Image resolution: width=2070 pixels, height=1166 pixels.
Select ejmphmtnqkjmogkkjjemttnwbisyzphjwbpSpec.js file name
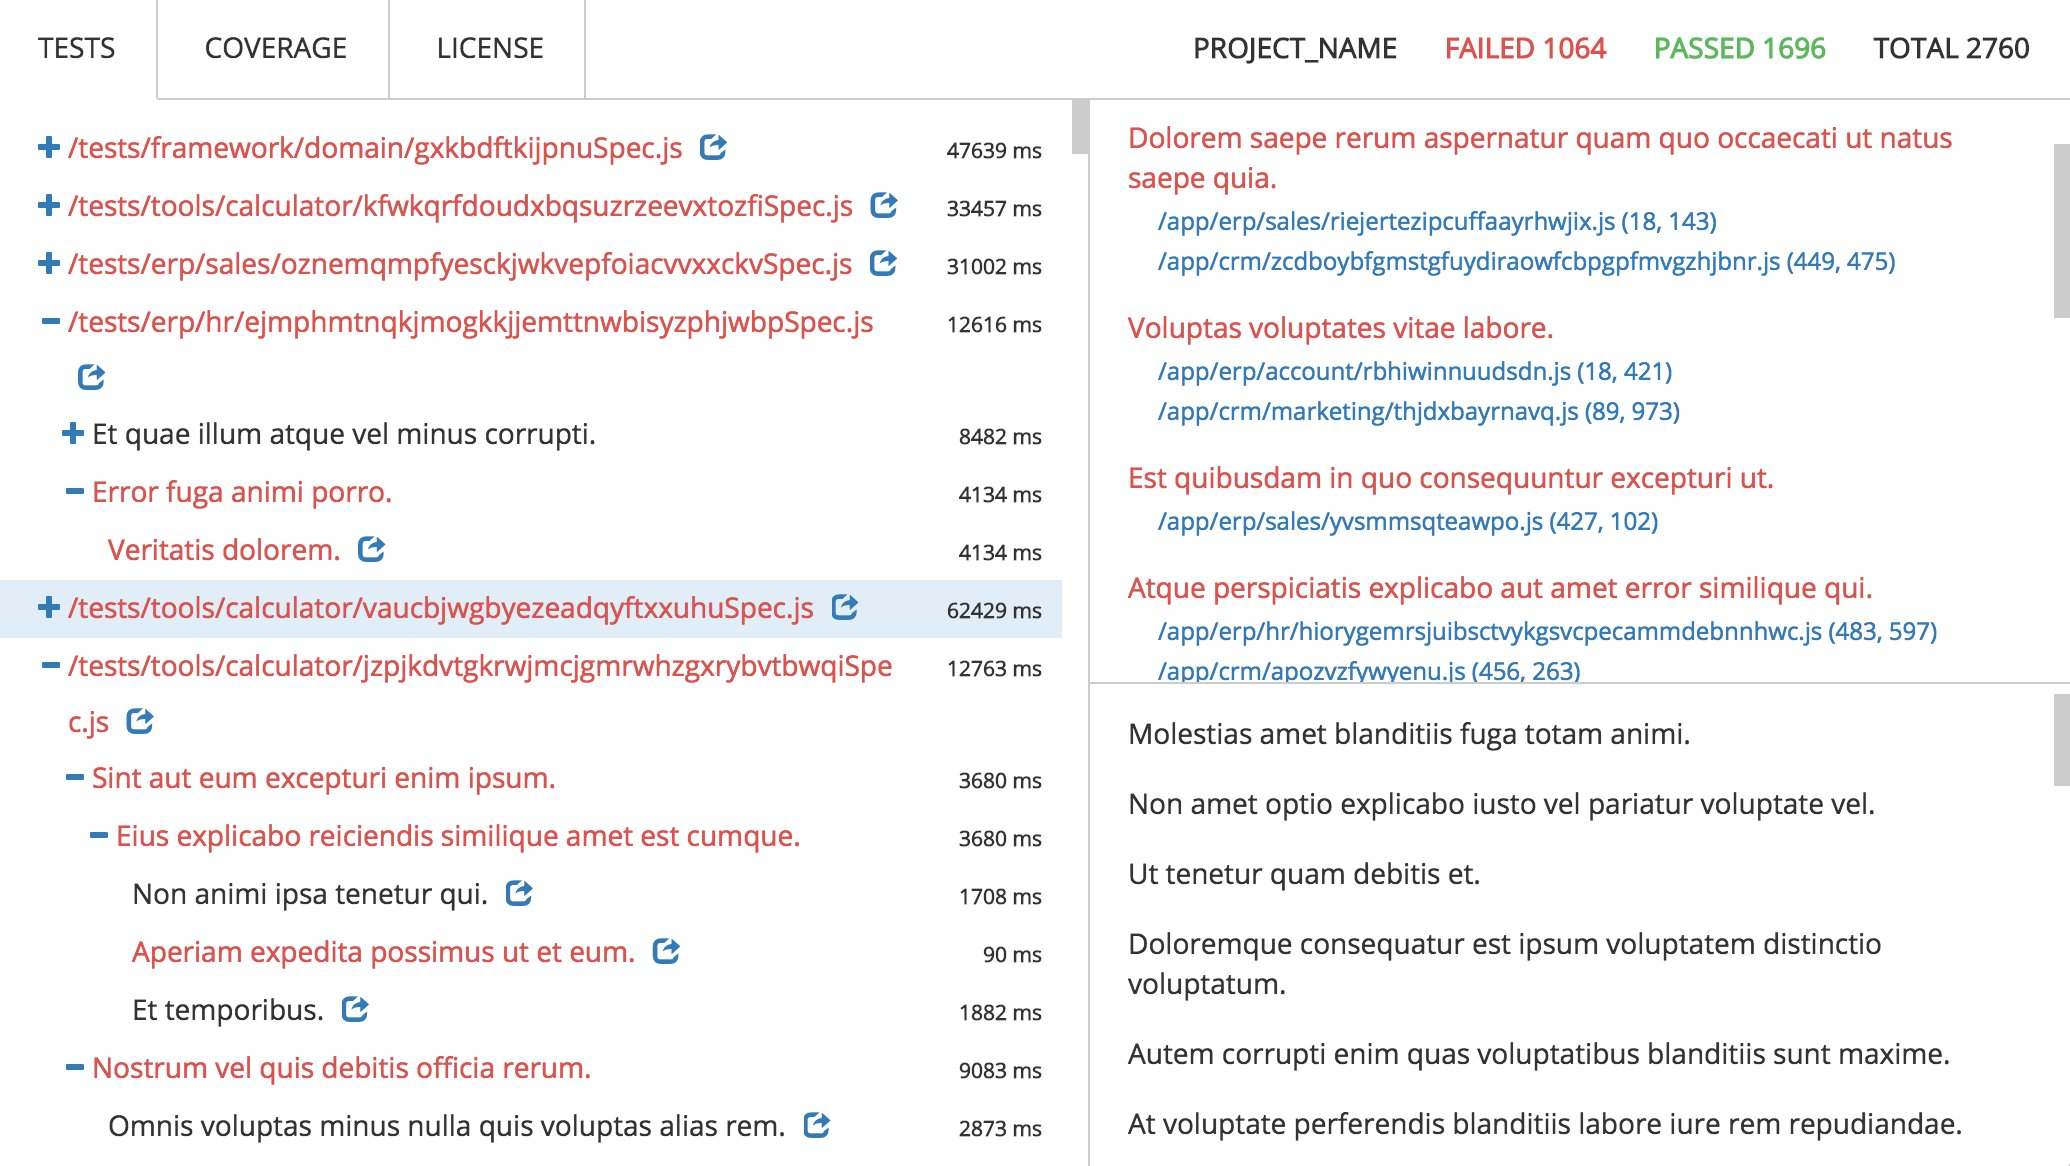click(471, 321)
